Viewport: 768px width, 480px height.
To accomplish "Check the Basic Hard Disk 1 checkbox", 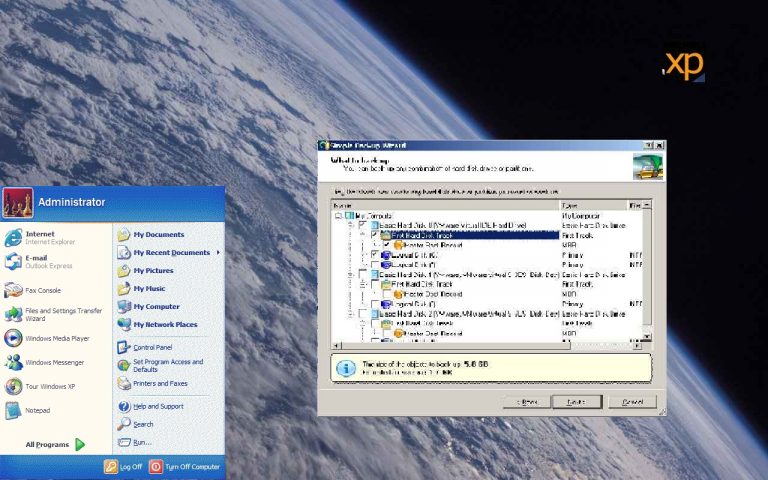I will coord(362,274).
